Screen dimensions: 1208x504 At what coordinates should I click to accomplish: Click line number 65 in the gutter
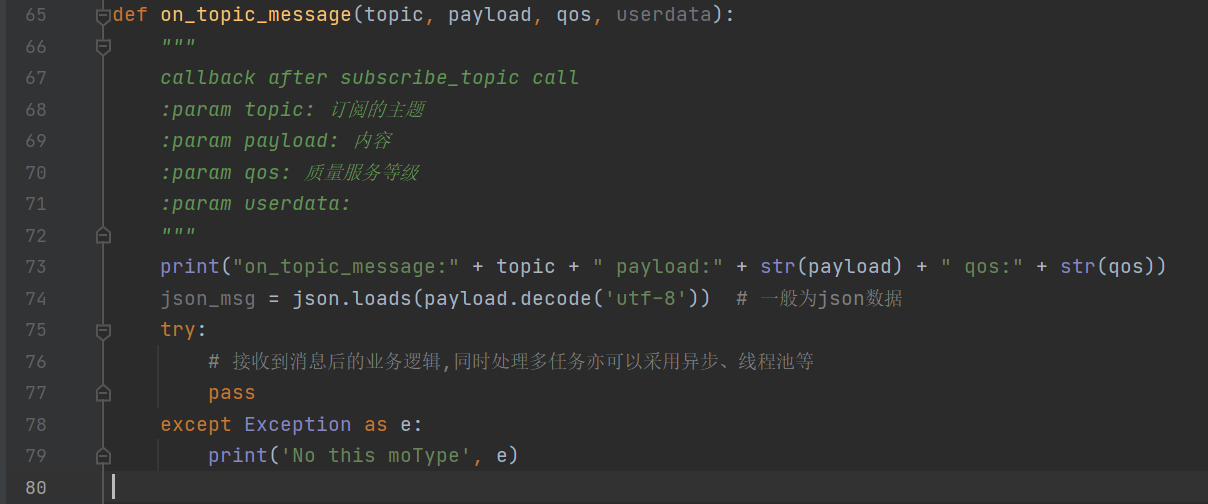pos(35,15)
